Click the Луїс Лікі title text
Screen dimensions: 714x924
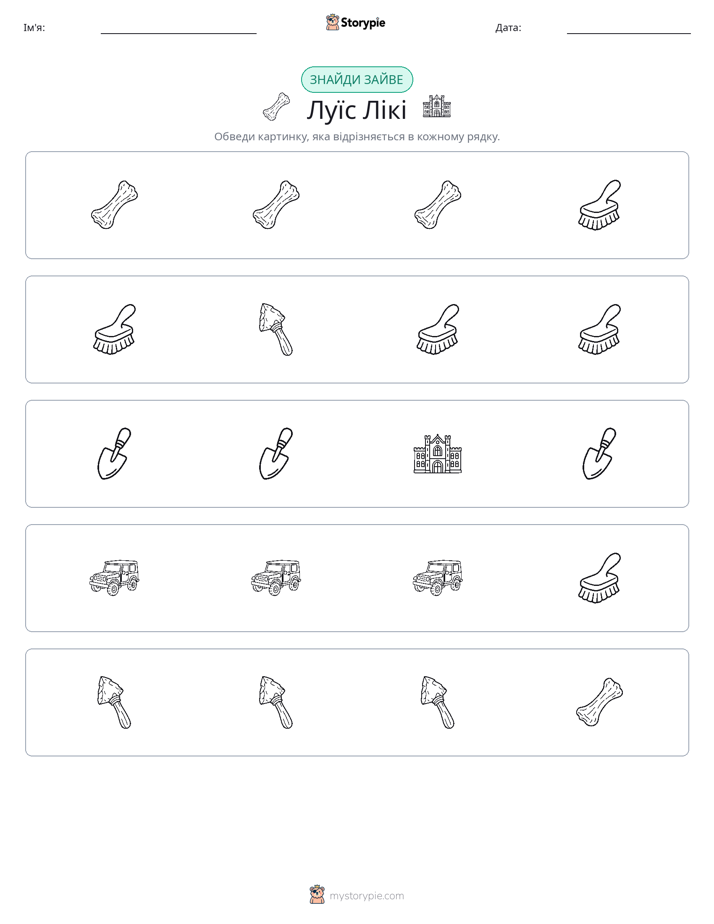point(356,110)
